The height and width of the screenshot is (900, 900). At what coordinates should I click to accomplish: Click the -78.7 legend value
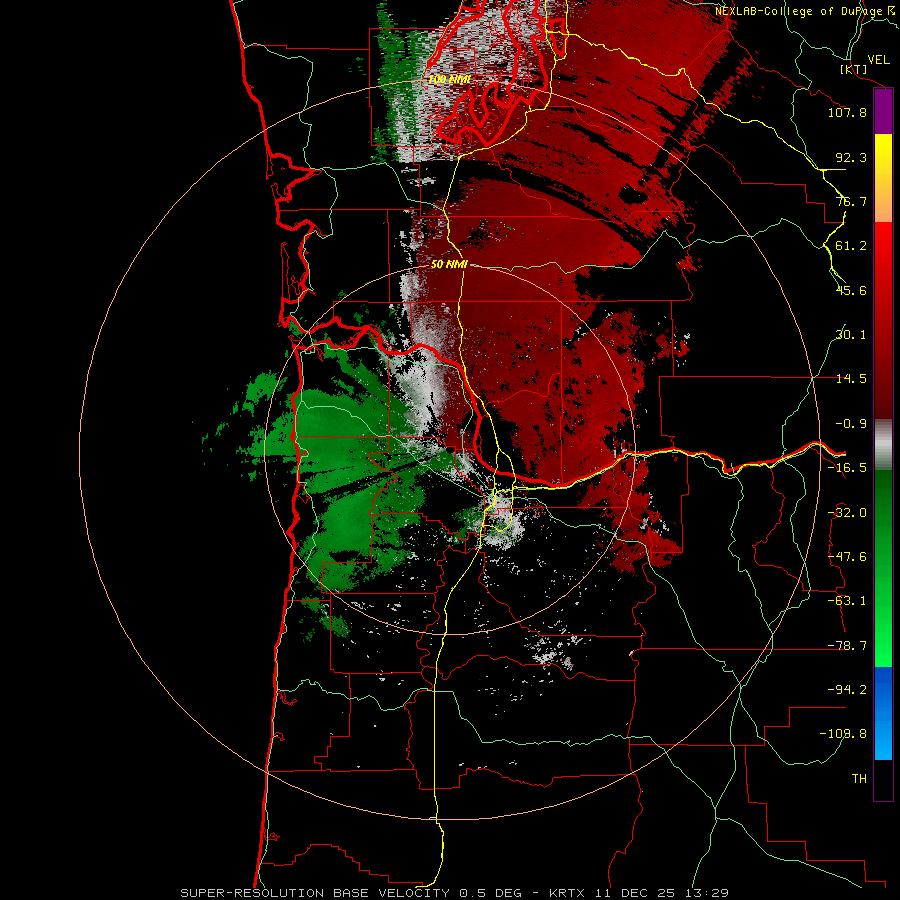[847, 646]
